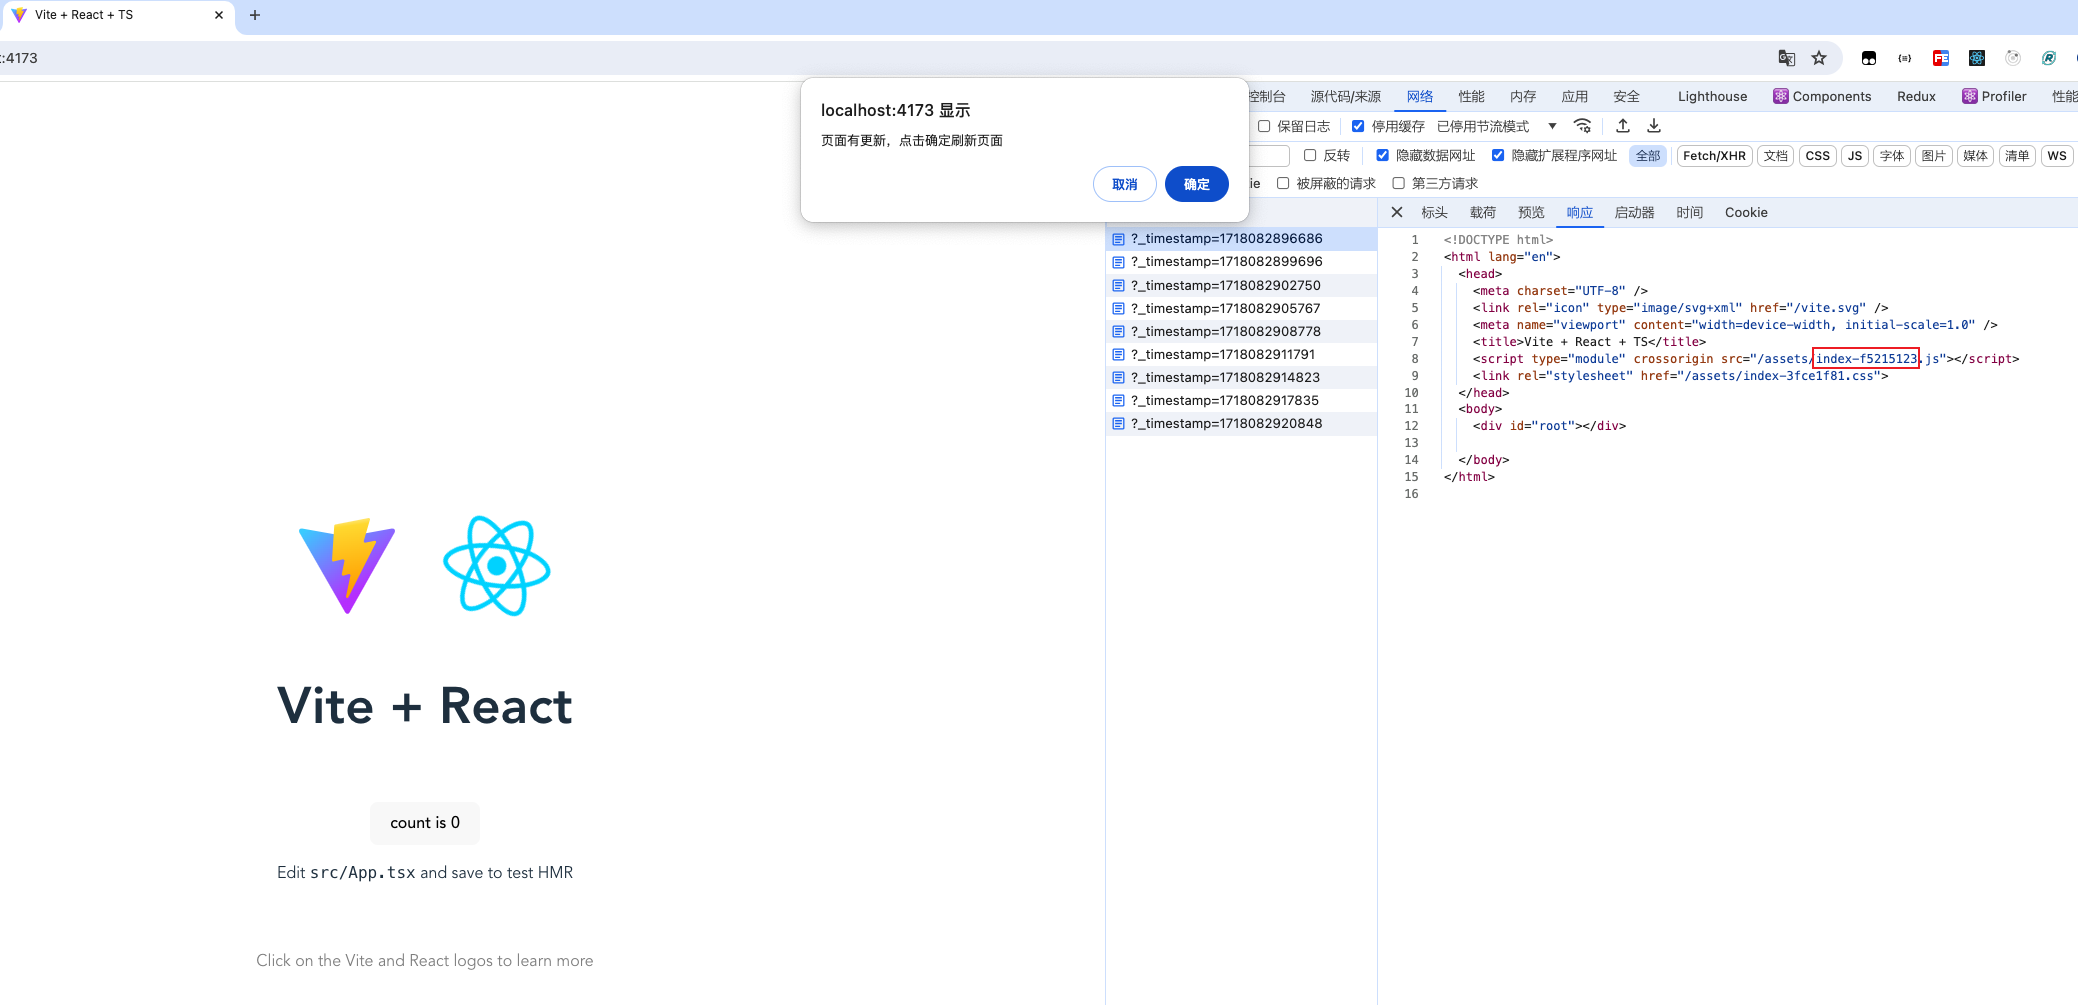Viewport: 2078px width, 1005px height.
Task: Click 确定 to refresh the page
Action: click(1197, 184)
